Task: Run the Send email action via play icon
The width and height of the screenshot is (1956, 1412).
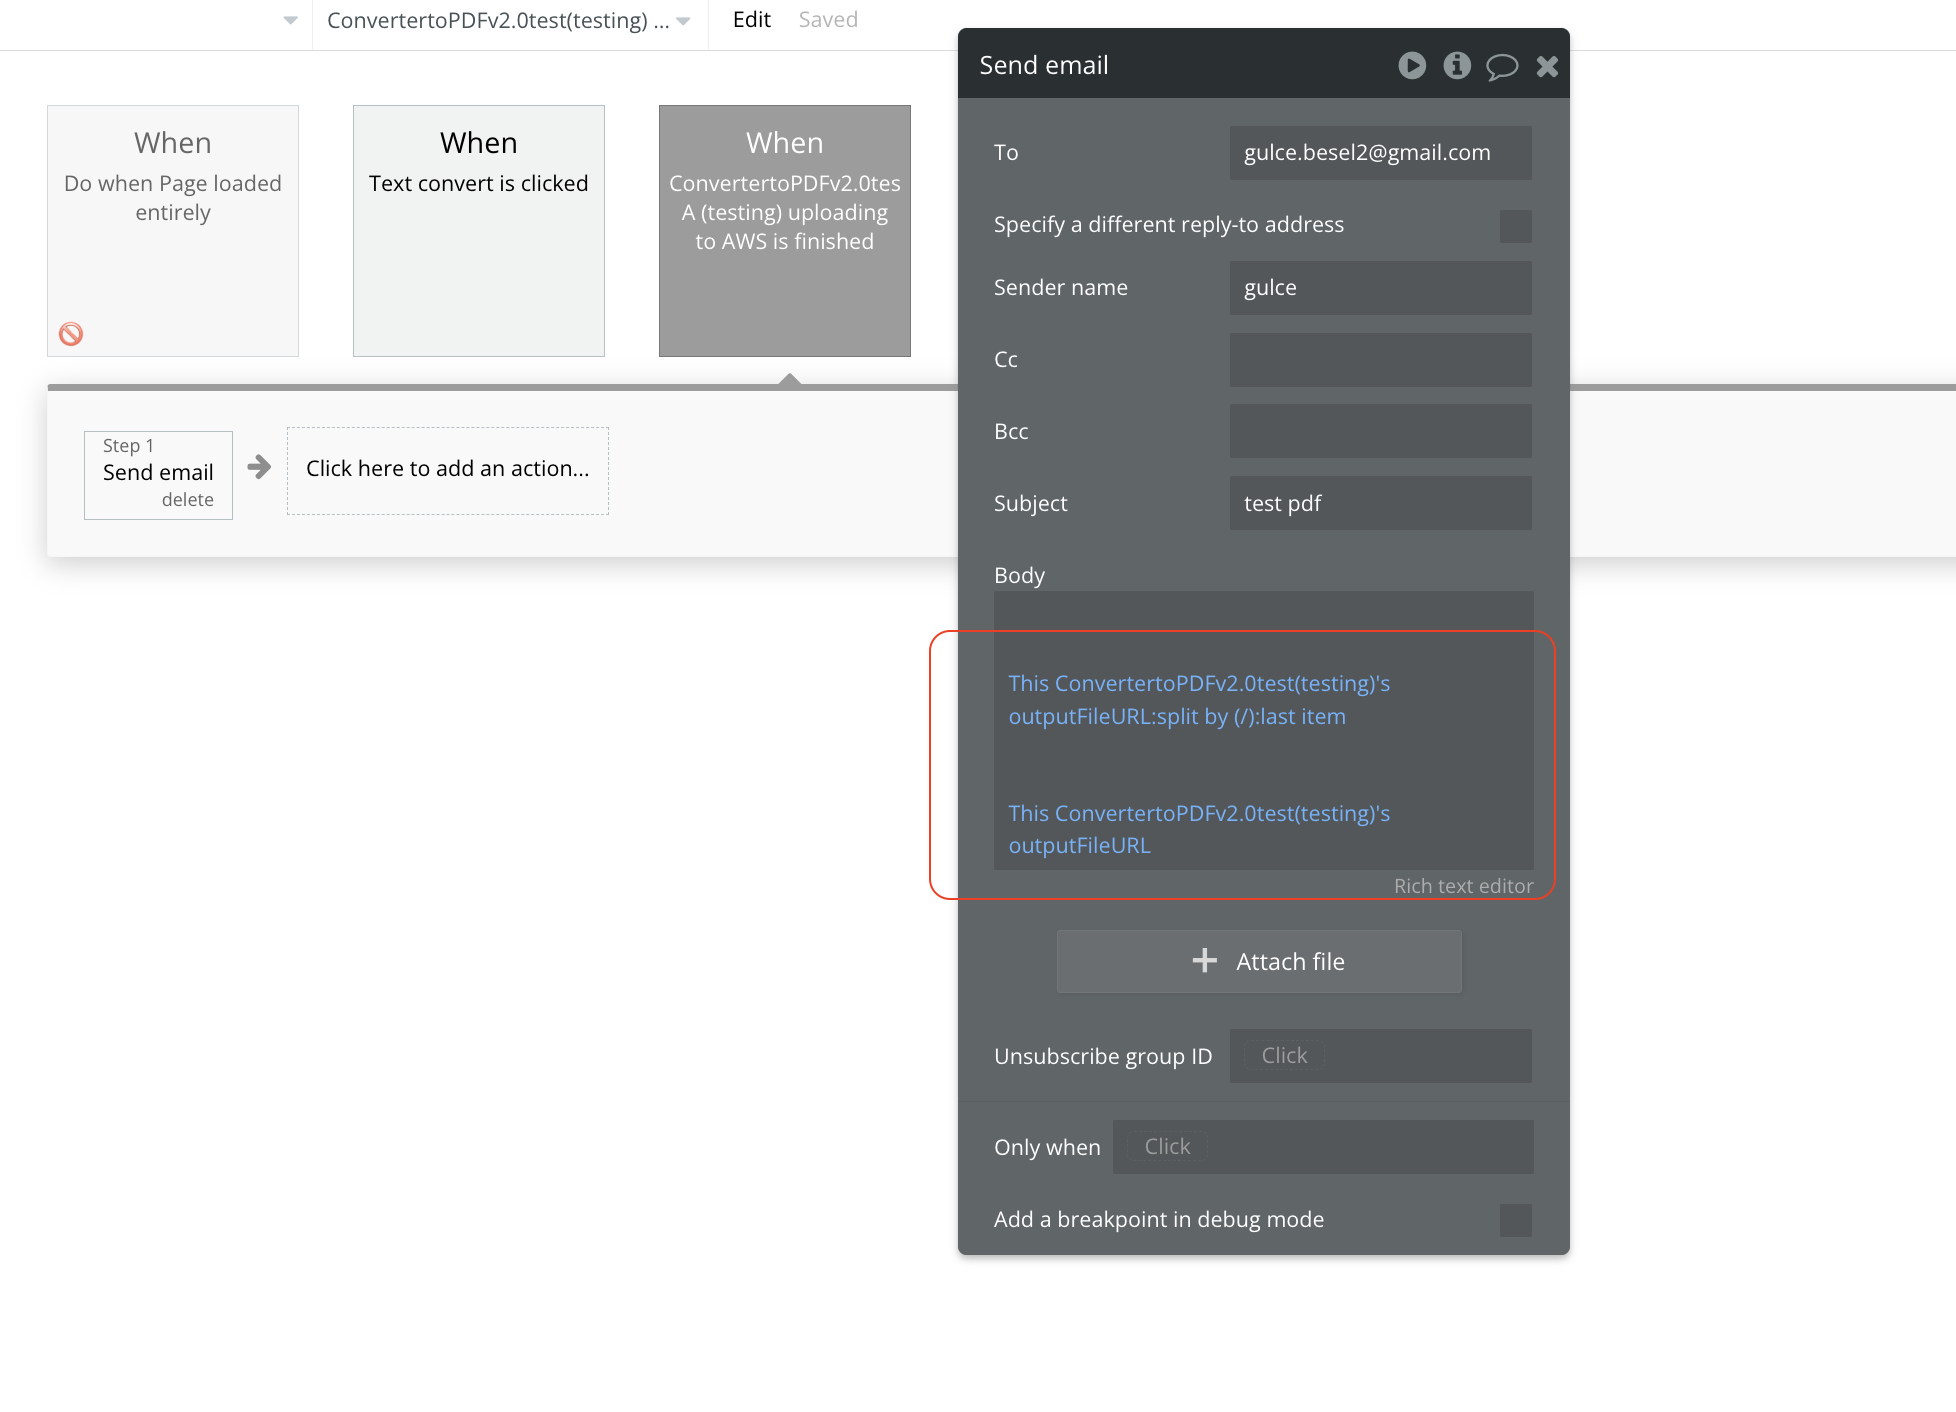Action: [x=1412, y=65]
